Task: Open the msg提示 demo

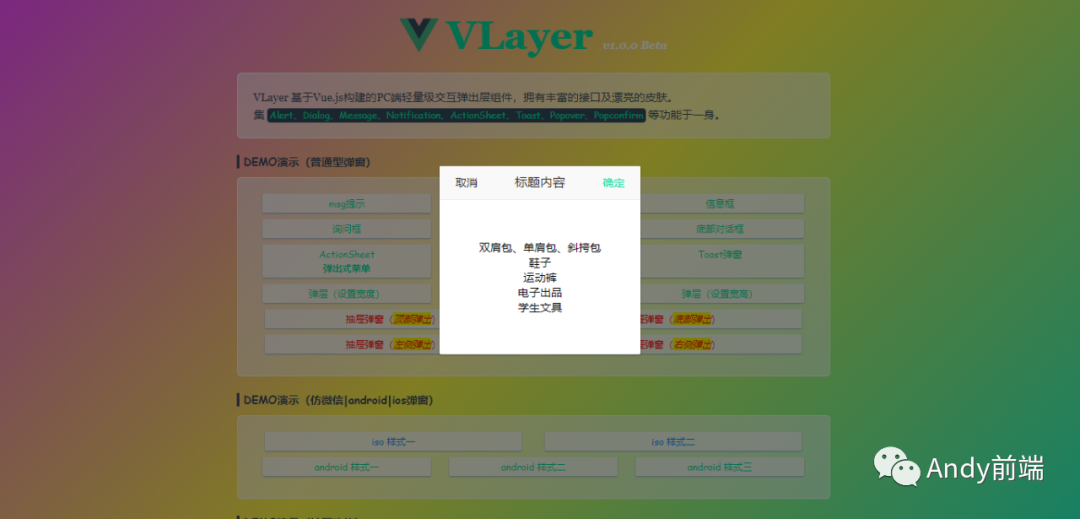Action: click(346, 204)
